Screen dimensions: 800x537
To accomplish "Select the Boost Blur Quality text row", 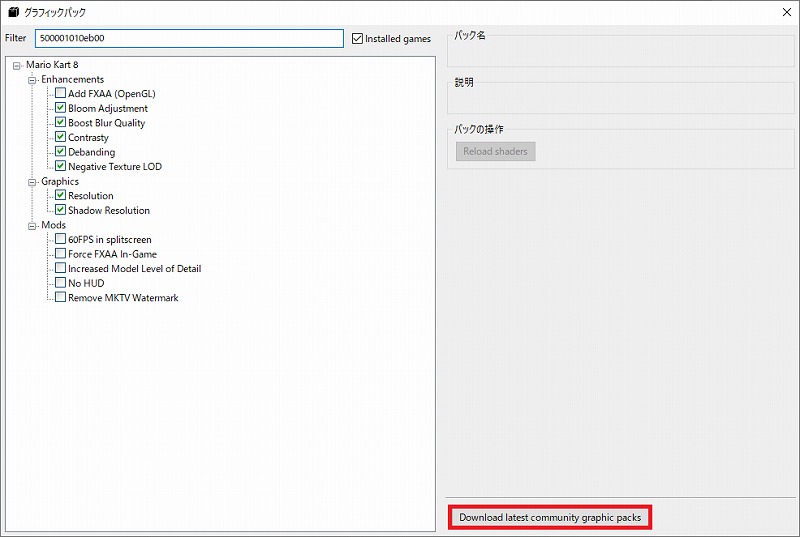I will (107, 123).
